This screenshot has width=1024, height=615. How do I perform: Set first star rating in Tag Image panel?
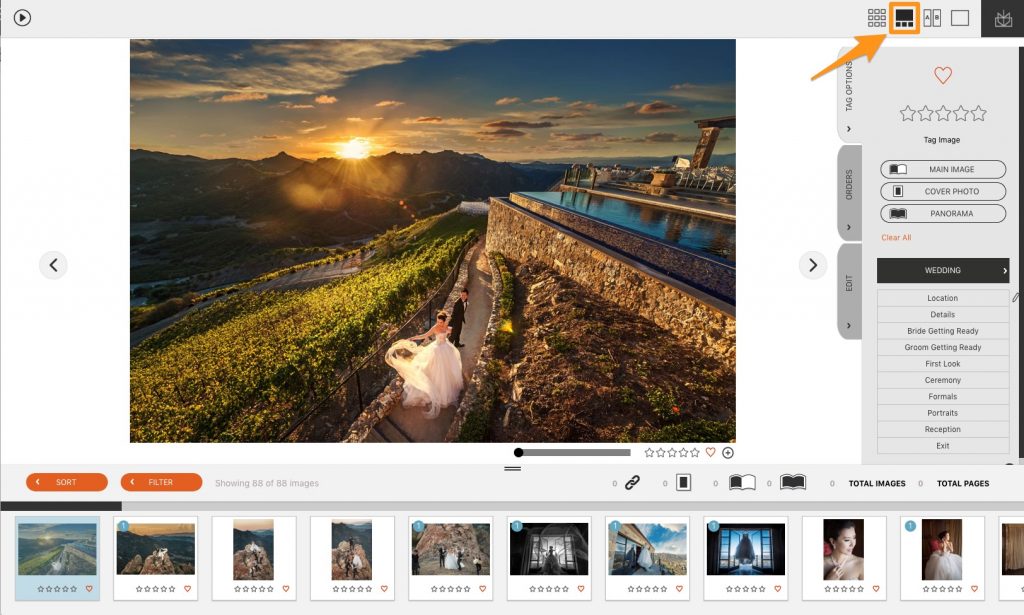[x=907, y=114]
